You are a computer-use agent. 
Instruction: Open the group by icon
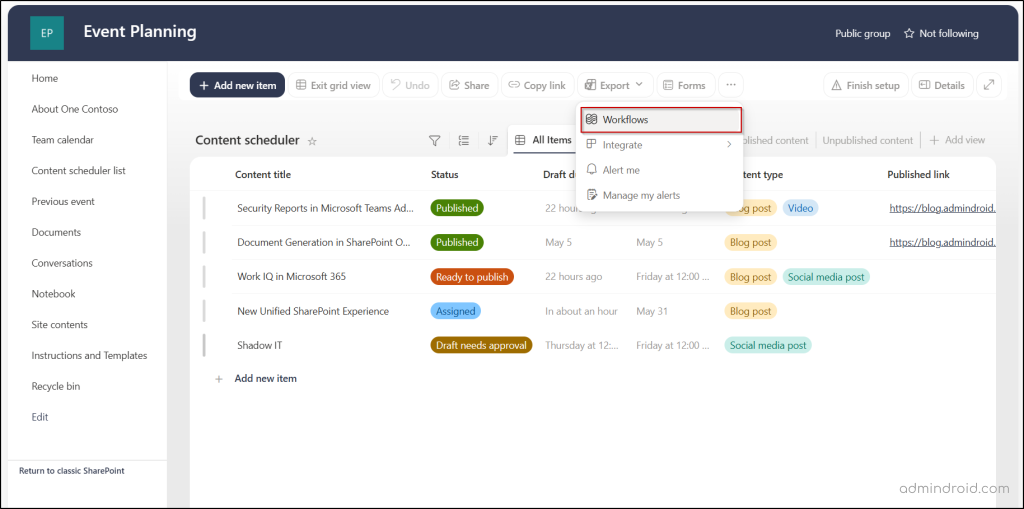[x=464, y=140]
